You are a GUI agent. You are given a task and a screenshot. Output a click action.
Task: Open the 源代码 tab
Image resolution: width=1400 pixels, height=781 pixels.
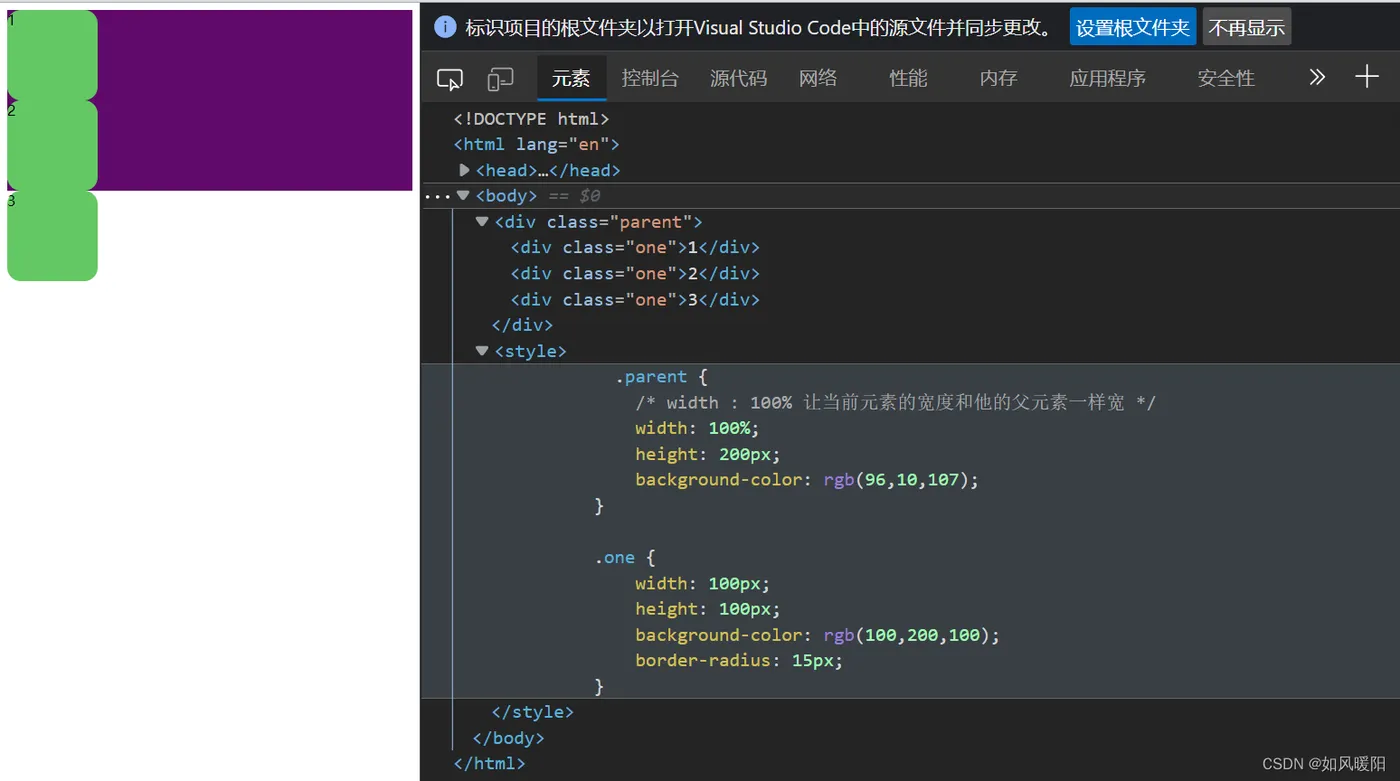(738, 78)
